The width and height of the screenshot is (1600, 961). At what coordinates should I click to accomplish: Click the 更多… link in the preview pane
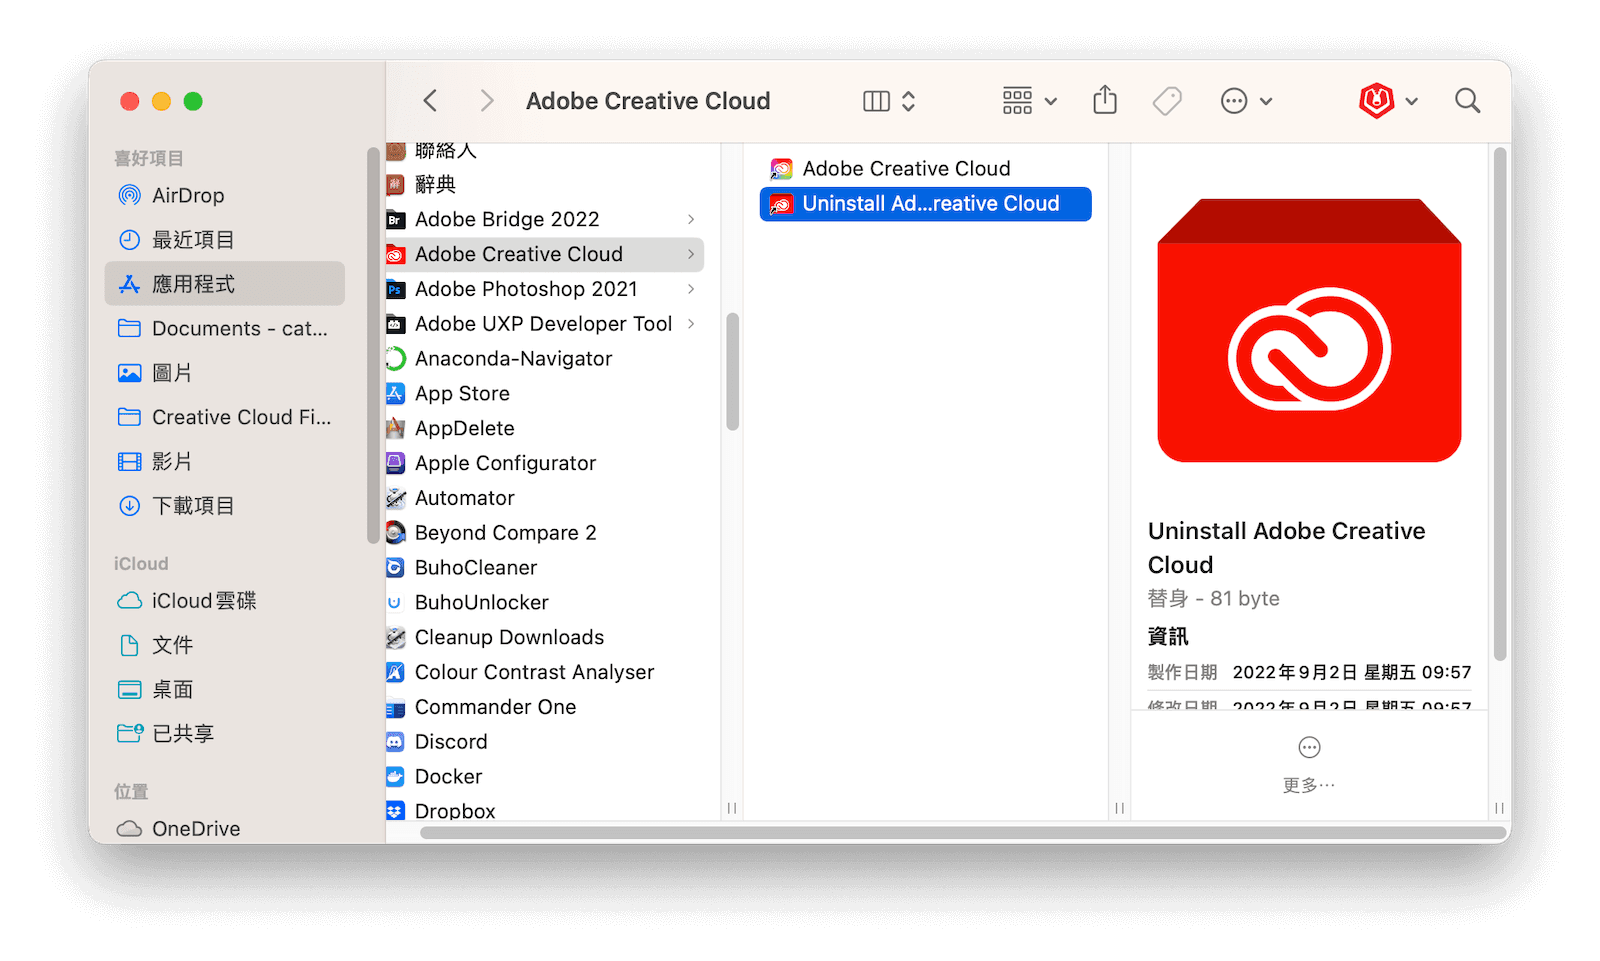[1308, 784]
